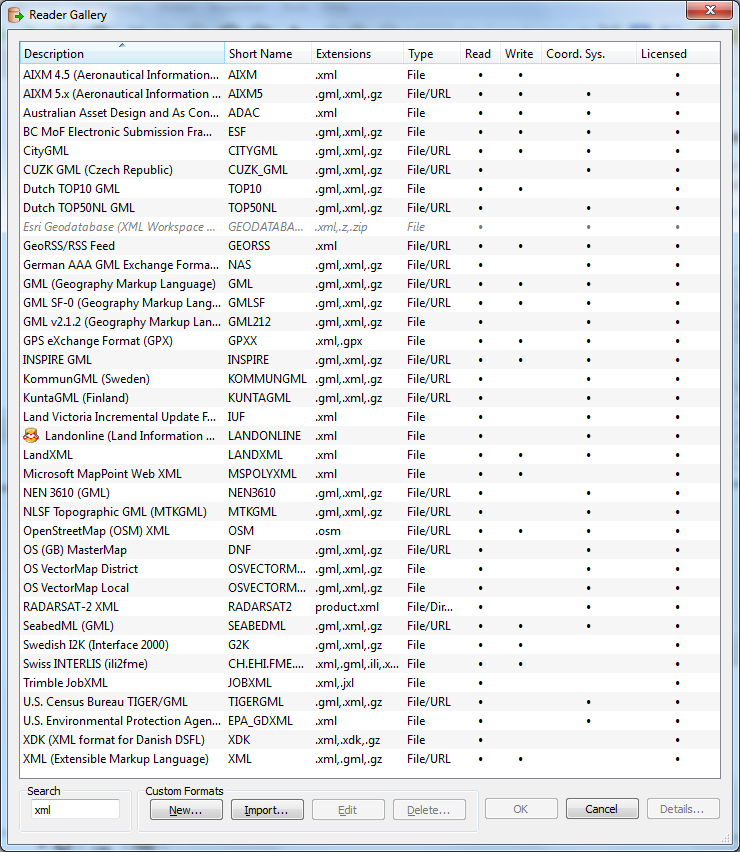Select the AIXM 5.x row
Viewport: 740px width, 852px height.
369,94
